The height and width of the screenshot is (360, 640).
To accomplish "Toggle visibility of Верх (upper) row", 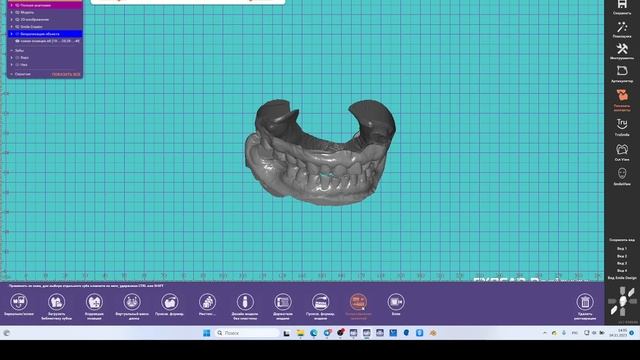I will point(17,58).
